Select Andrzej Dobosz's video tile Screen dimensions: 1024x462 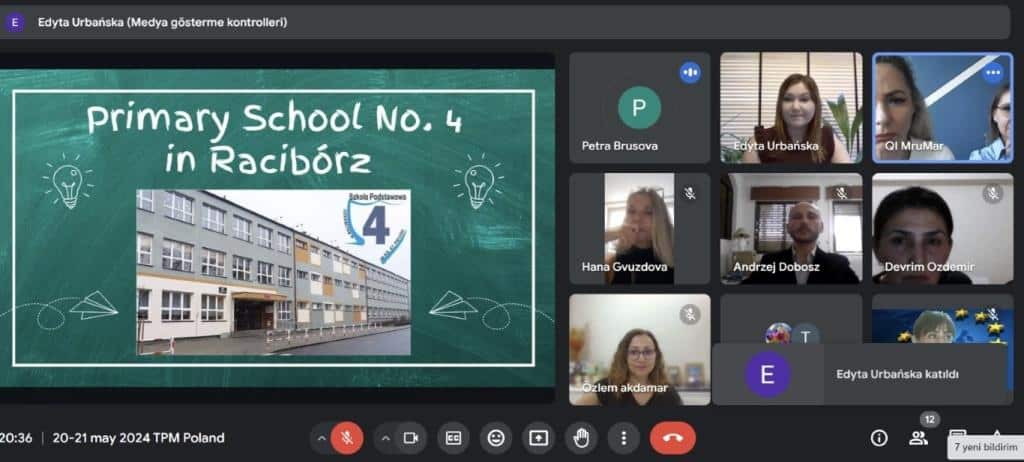tap(790, 229)
